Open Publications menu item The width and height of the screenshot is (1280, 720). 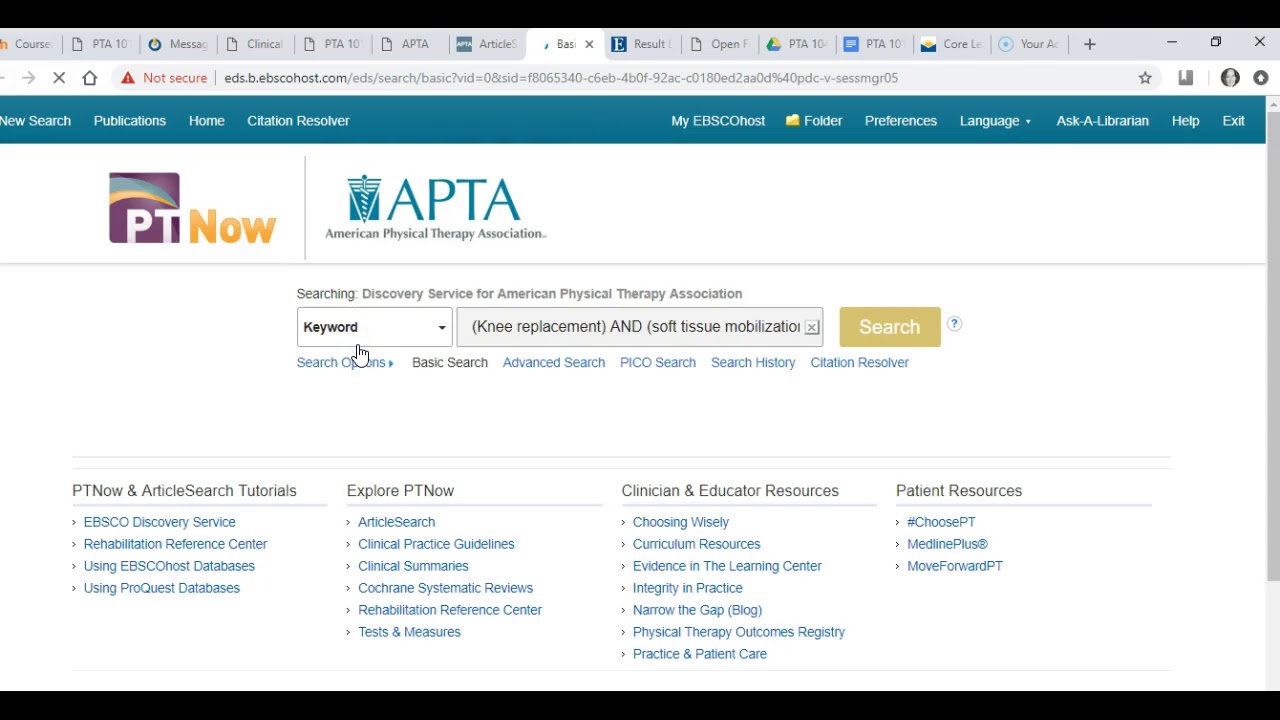(130, 121)
